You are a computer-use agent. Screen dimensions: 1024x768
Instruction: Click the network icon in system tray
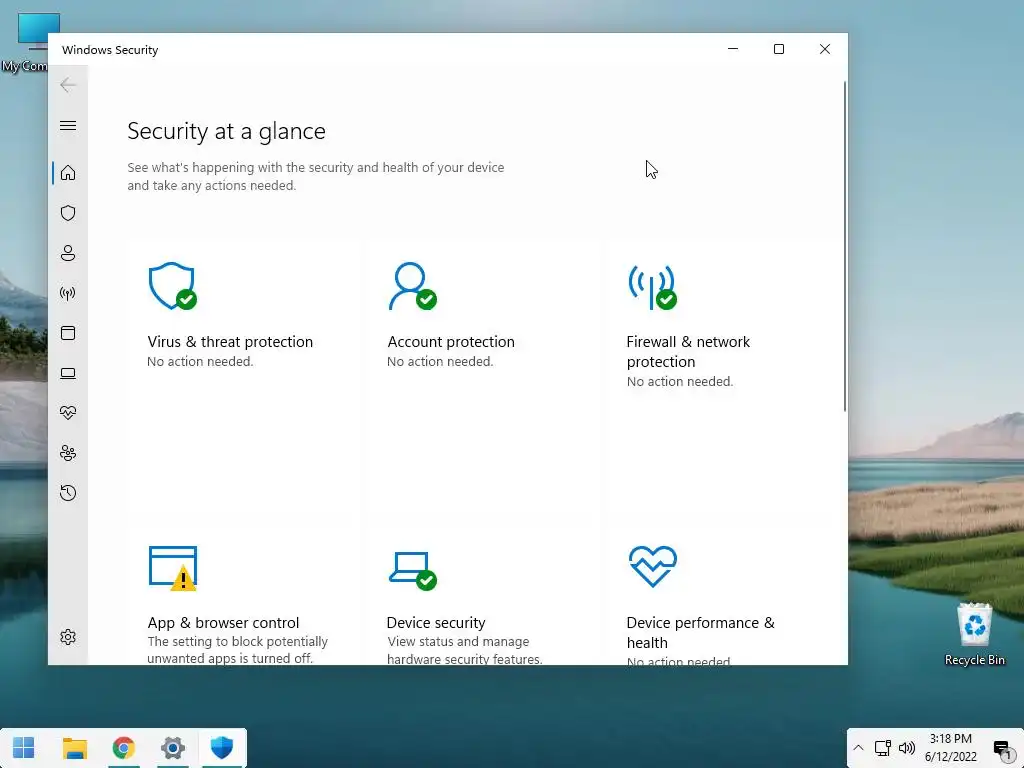point(883,748)
